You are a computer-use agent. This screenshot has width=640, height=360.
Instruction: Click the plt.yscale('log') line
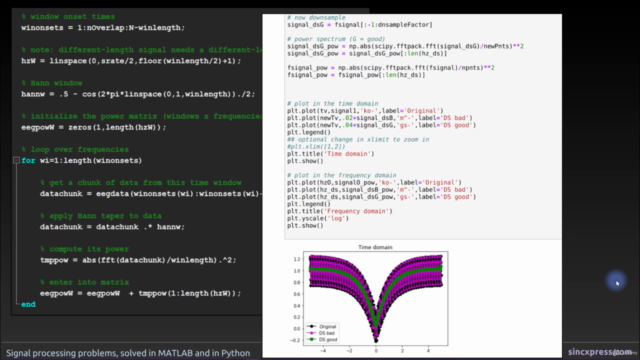pyautogui.click(x=318, y=218)
